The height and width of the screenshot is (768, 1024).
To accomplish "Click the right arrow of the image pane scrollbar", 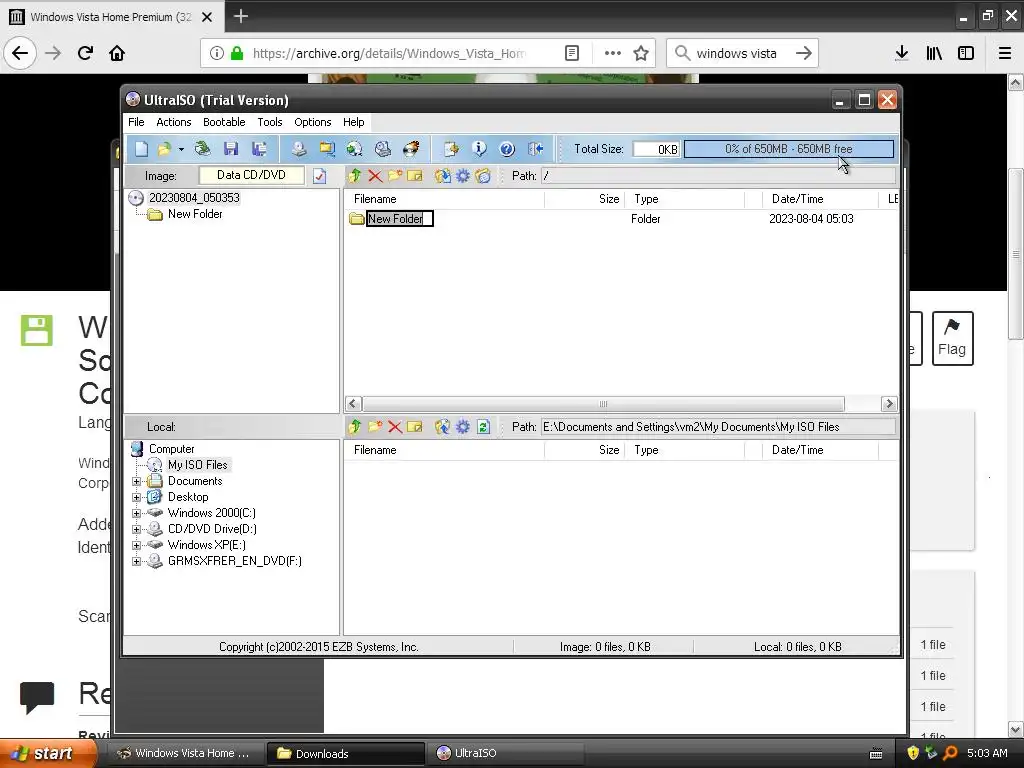I will (x=888, y=404).
